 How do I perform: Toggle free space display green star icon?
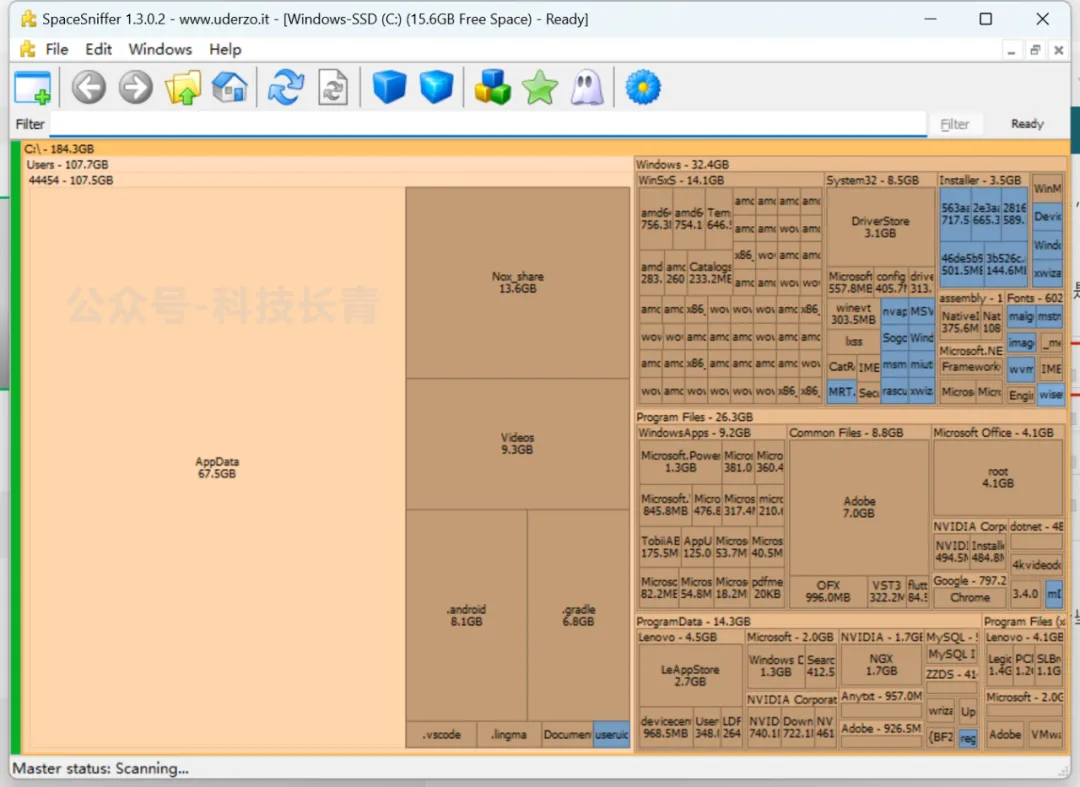click(x=540, y=88)
